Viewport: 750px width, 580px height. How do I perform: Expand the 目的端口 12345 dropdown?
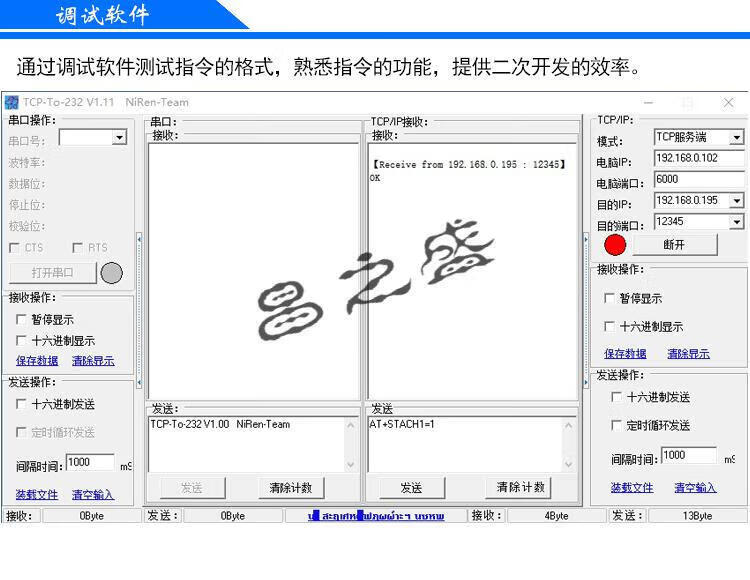[736, 222]
